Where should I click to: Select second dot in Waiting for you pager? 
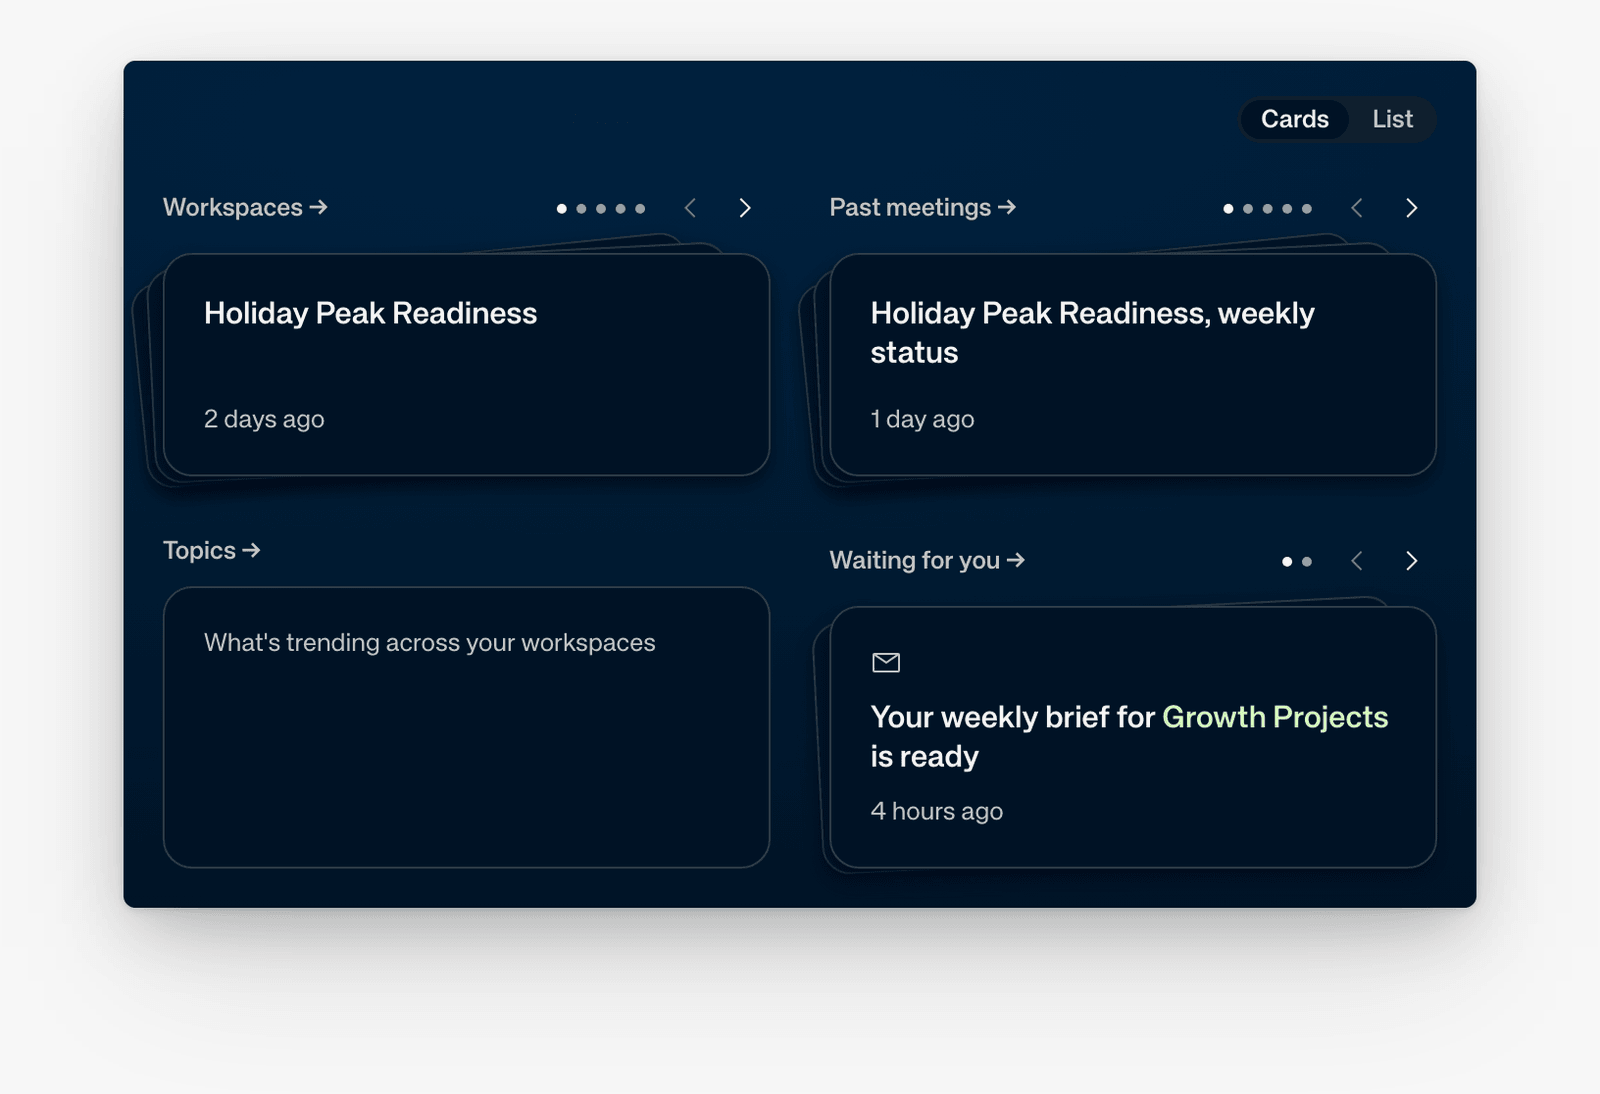1307,562
